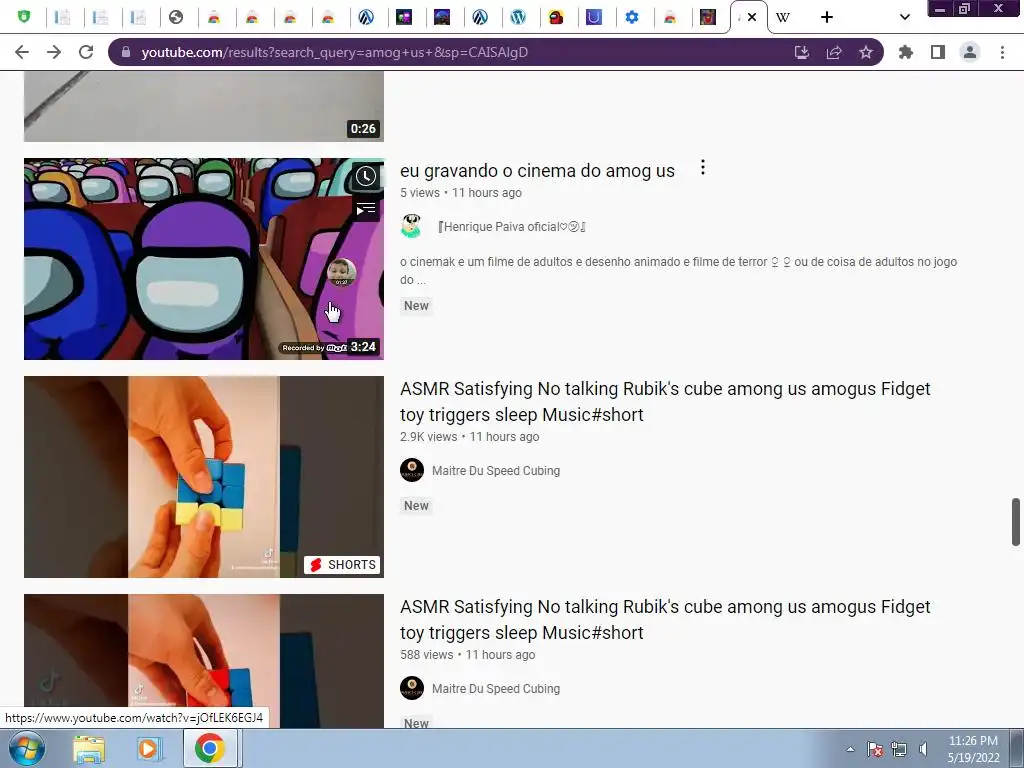Bookmark this page with star icon

pos(866,52)
